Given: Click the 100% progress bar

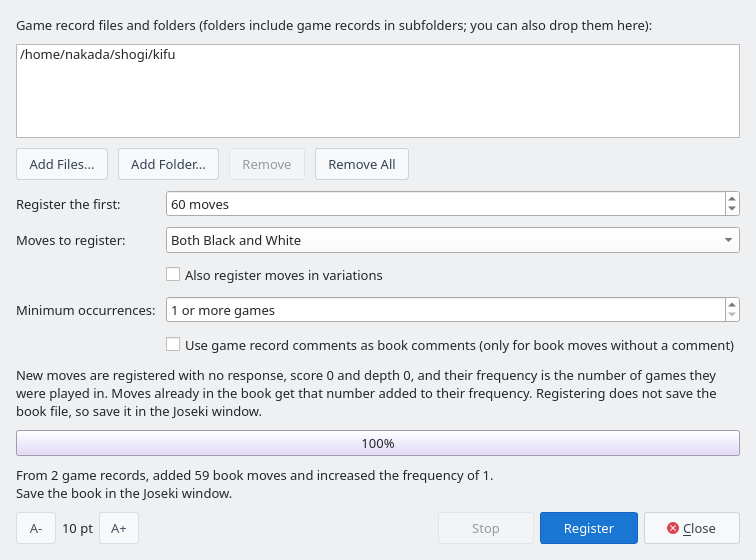Looking at the screenshot, I should click(378, 443).
